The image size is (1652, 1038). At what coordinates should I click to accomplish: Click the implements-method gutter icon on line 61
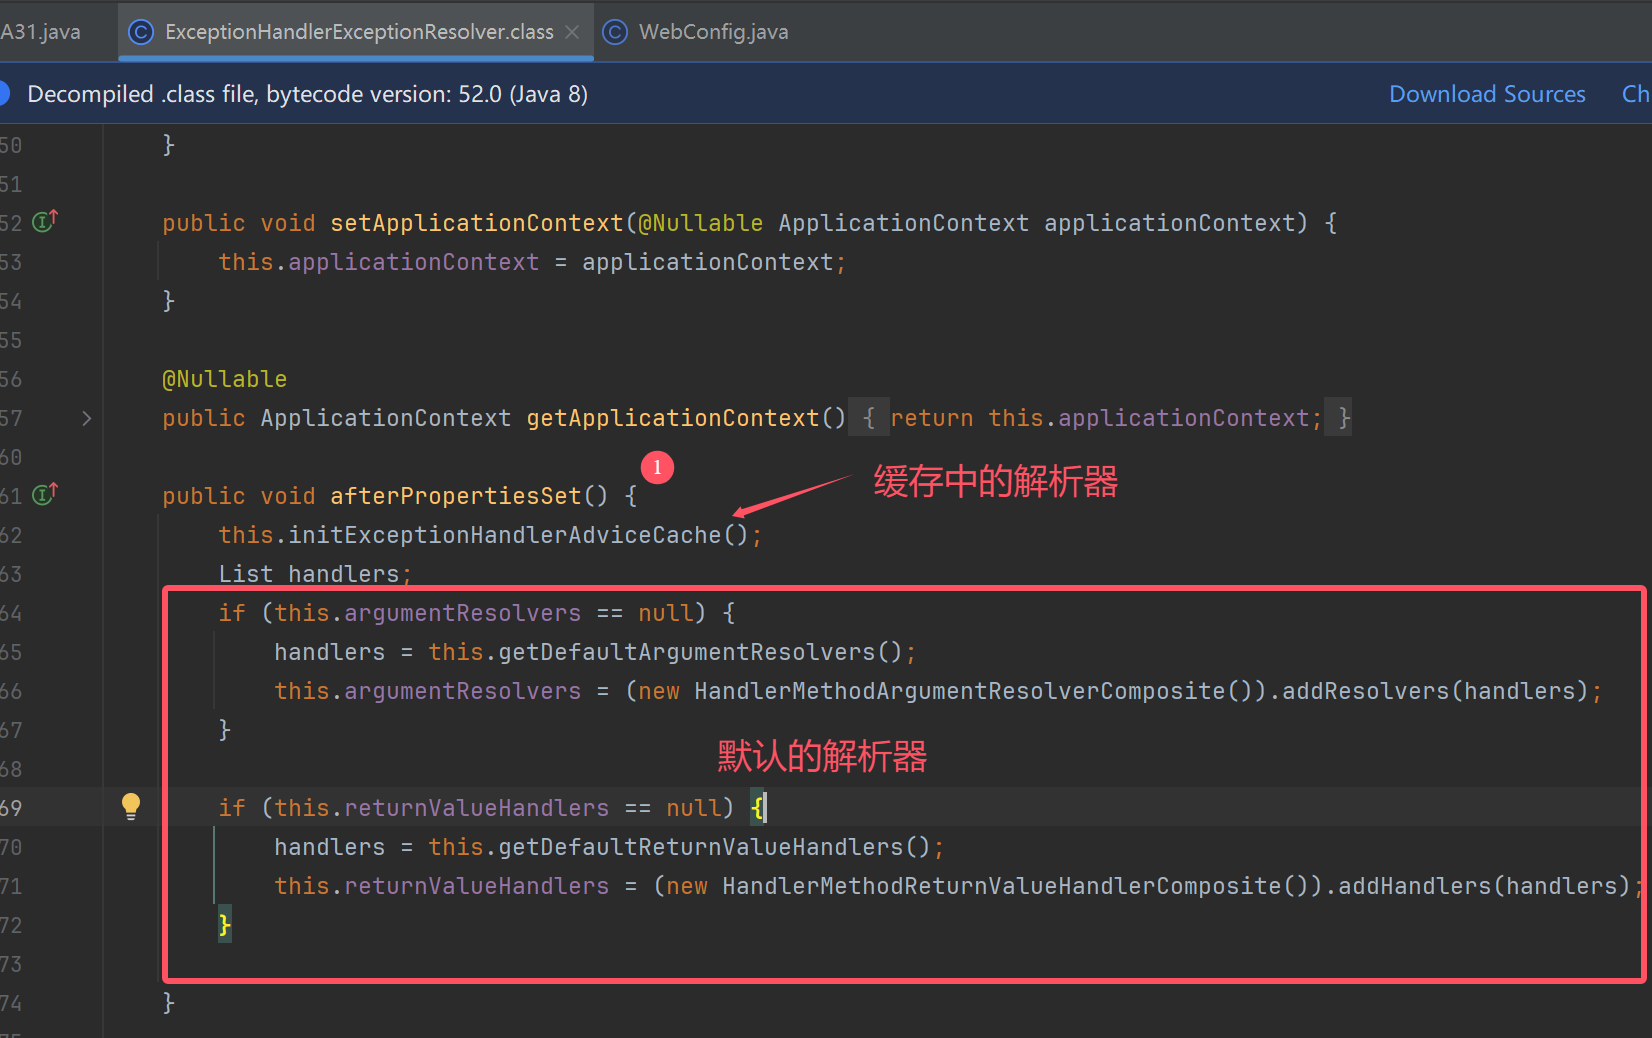point(45,494)
